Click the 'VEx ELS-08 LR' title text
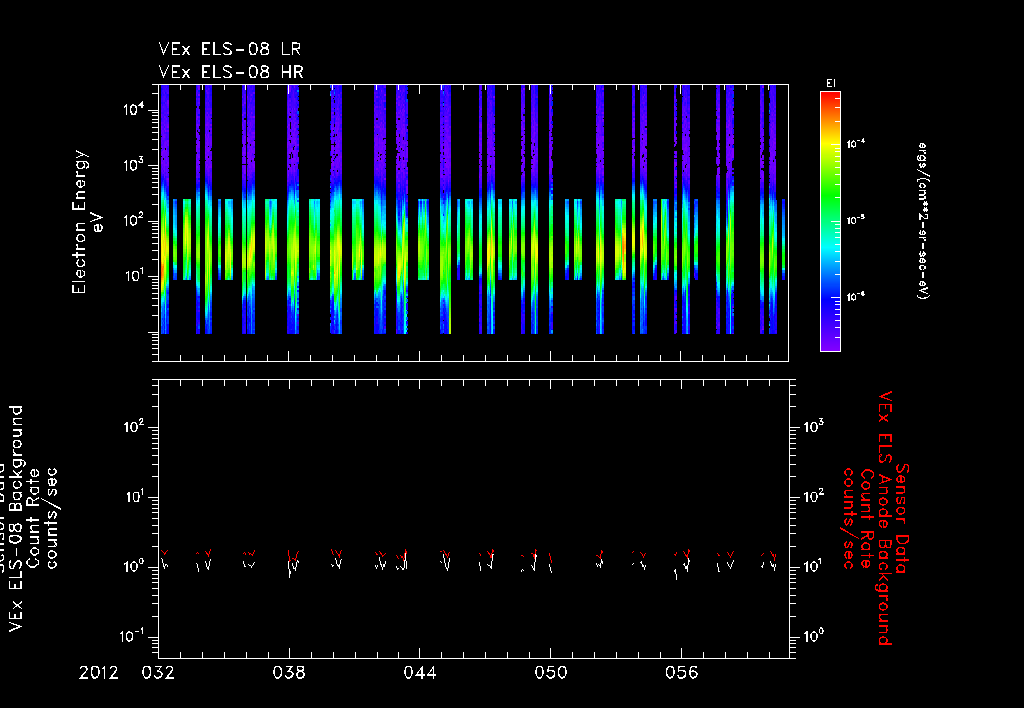 pyautogui.click(x=230, y=50)
